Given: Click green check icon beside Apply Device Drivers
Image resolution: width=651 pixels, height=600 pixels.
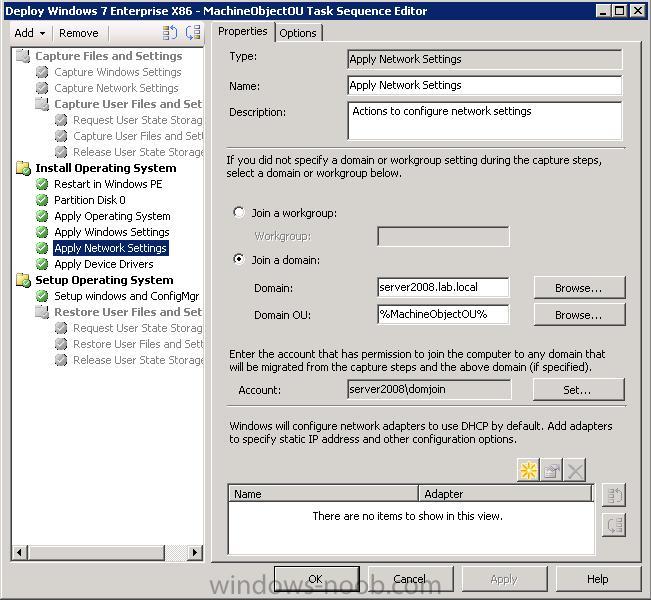Looking at the screenshot, I should pyautogui.click(x=42, y=264).
